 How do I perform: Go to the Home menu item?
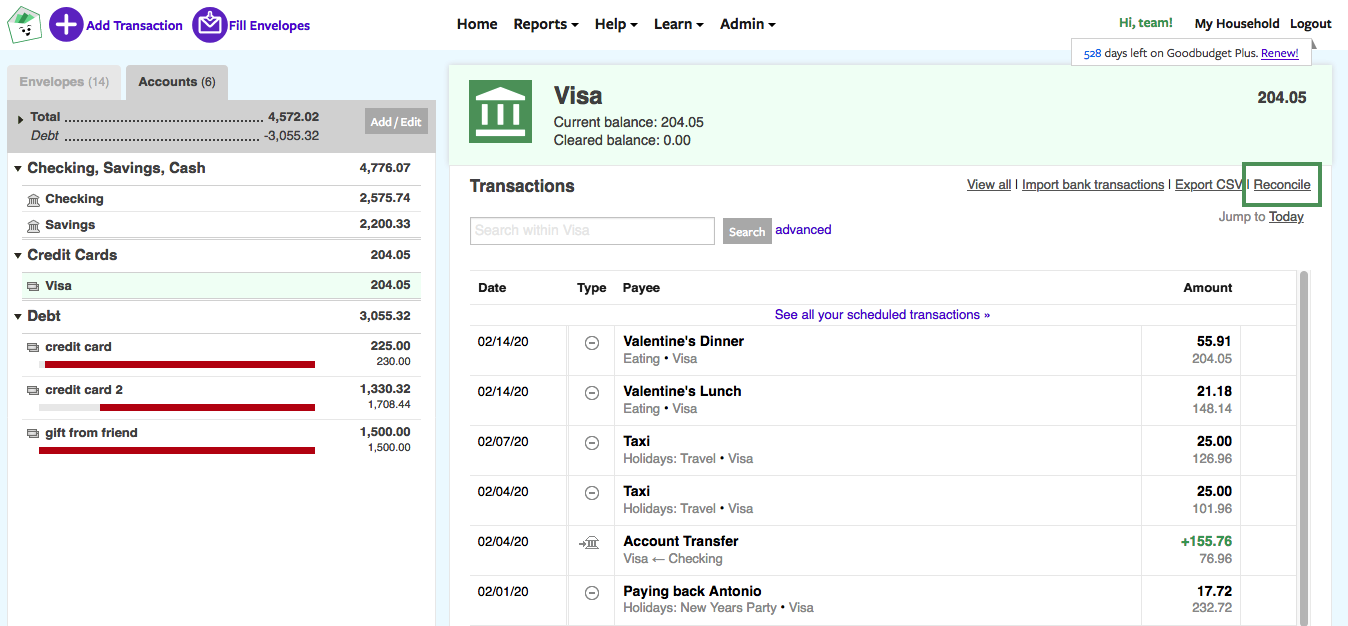point(477,24)
